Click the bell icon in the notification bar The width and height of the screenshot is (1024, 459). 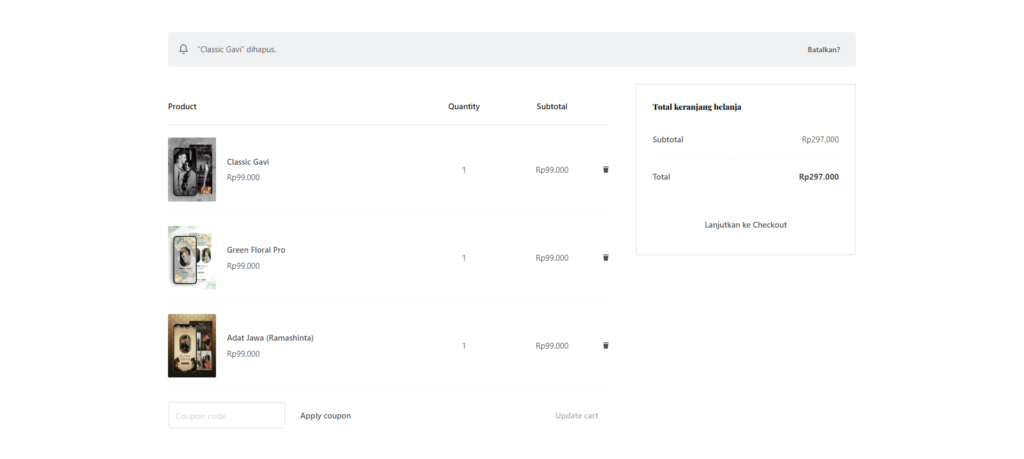pyautogui.click(x=183, y=49)
